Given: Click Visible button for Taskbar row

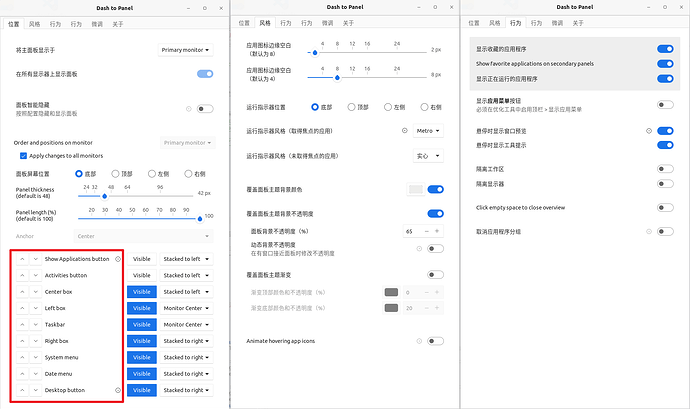Looking at the screenshot, I should pos(142,324).
